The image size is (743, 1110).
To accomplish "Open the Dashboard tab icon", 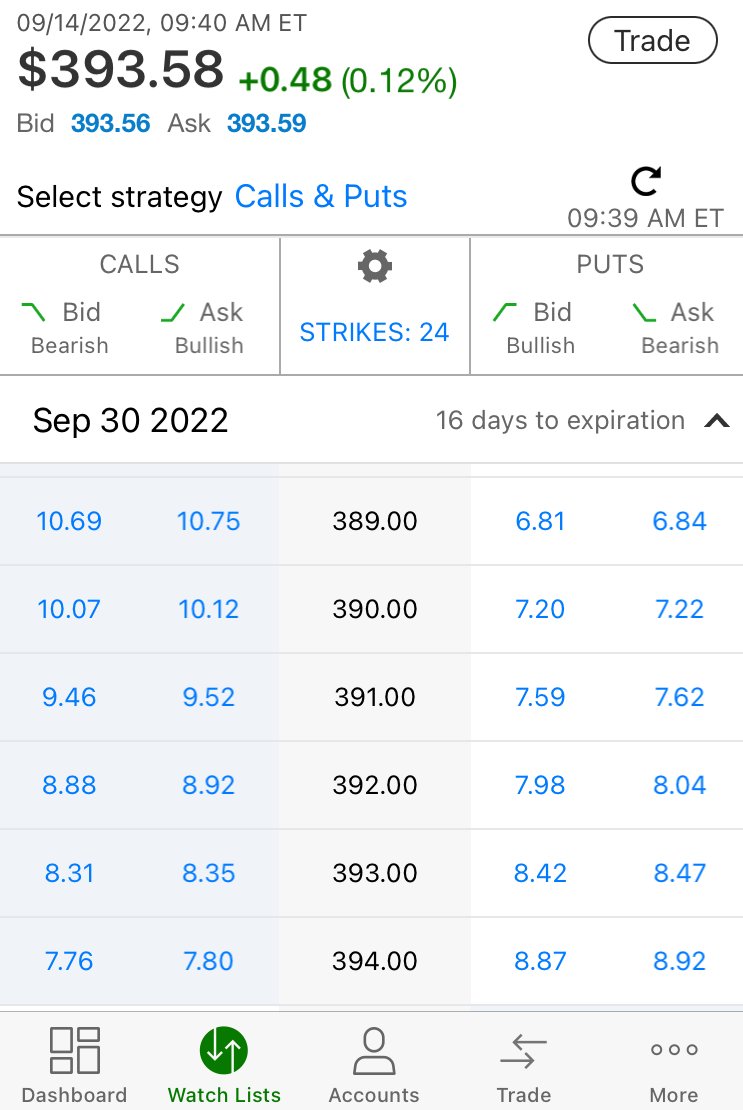I will tap(74, 1051).
